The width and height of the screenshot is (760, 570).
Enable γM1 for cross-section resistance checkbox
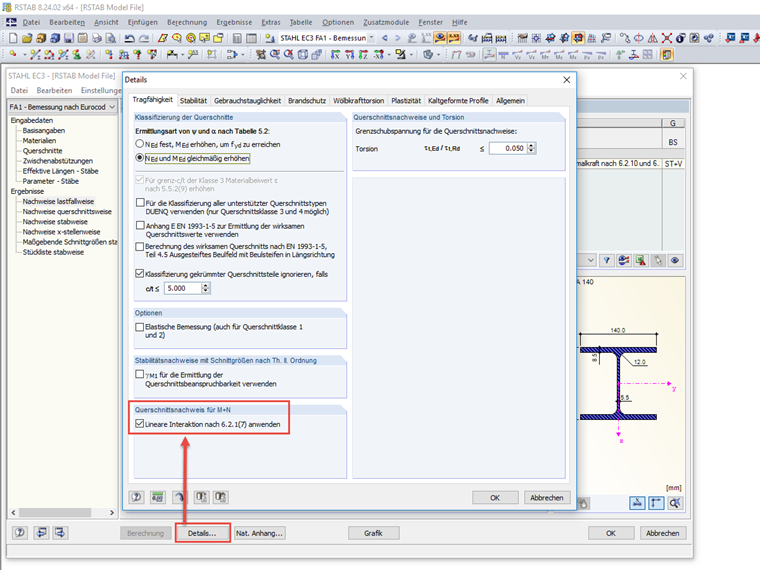pos(140,374)
